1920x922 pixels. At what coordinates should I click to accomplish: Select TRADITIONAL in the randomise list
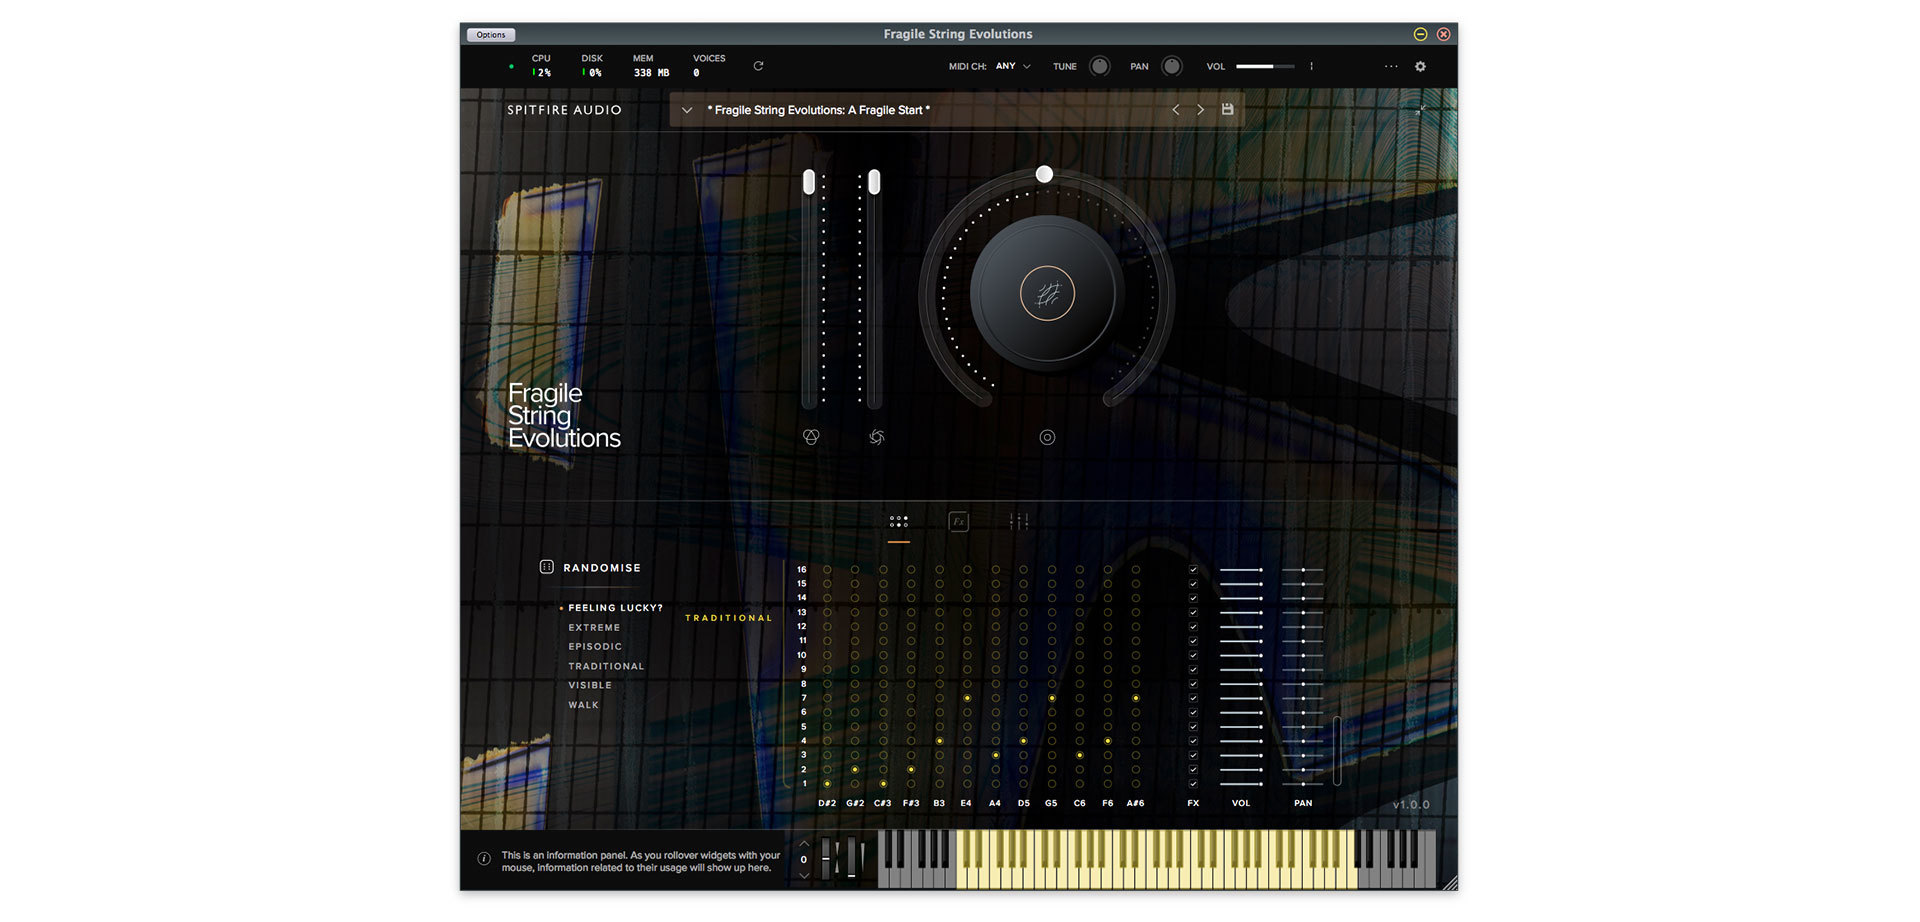[x=606, y=666]
